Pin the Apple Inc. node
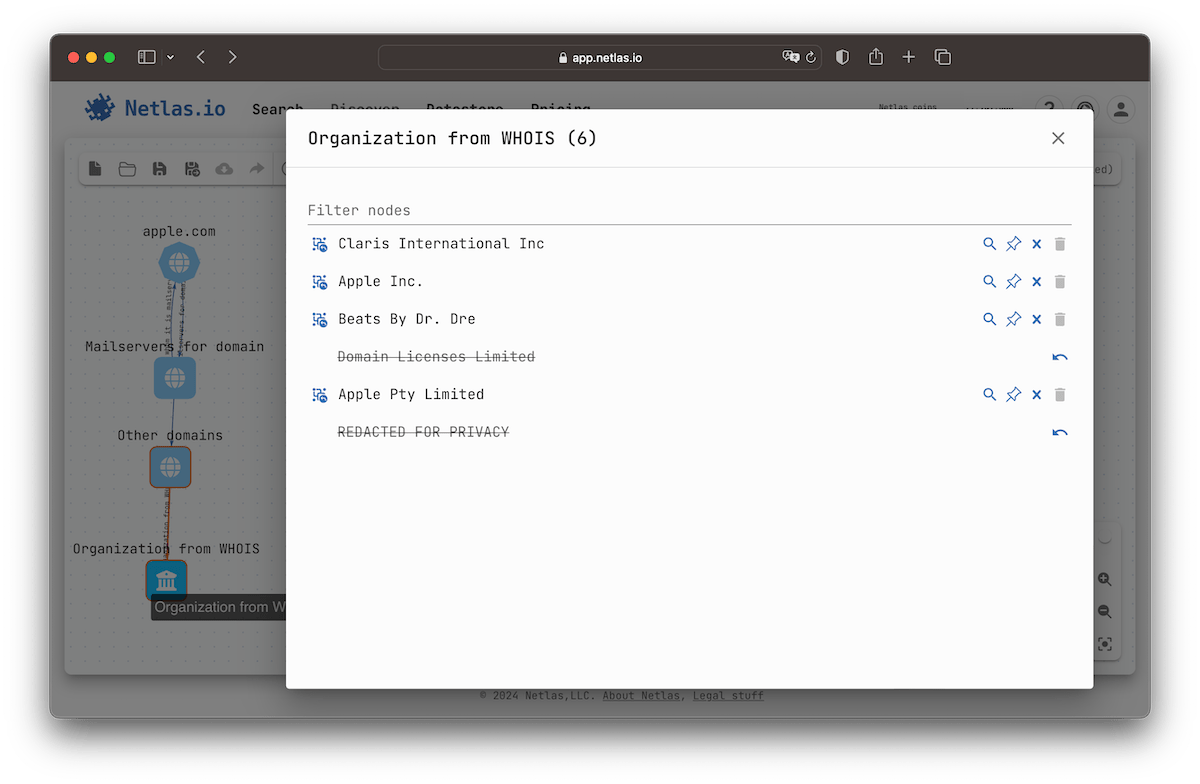 pos(1013,281)
